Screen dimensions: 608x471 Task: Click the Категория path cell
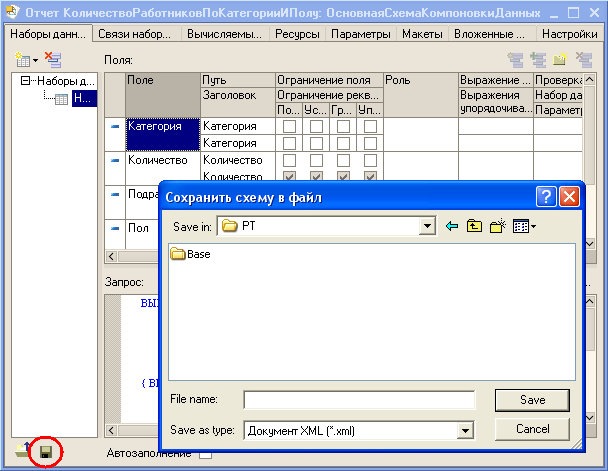[238, 126]
